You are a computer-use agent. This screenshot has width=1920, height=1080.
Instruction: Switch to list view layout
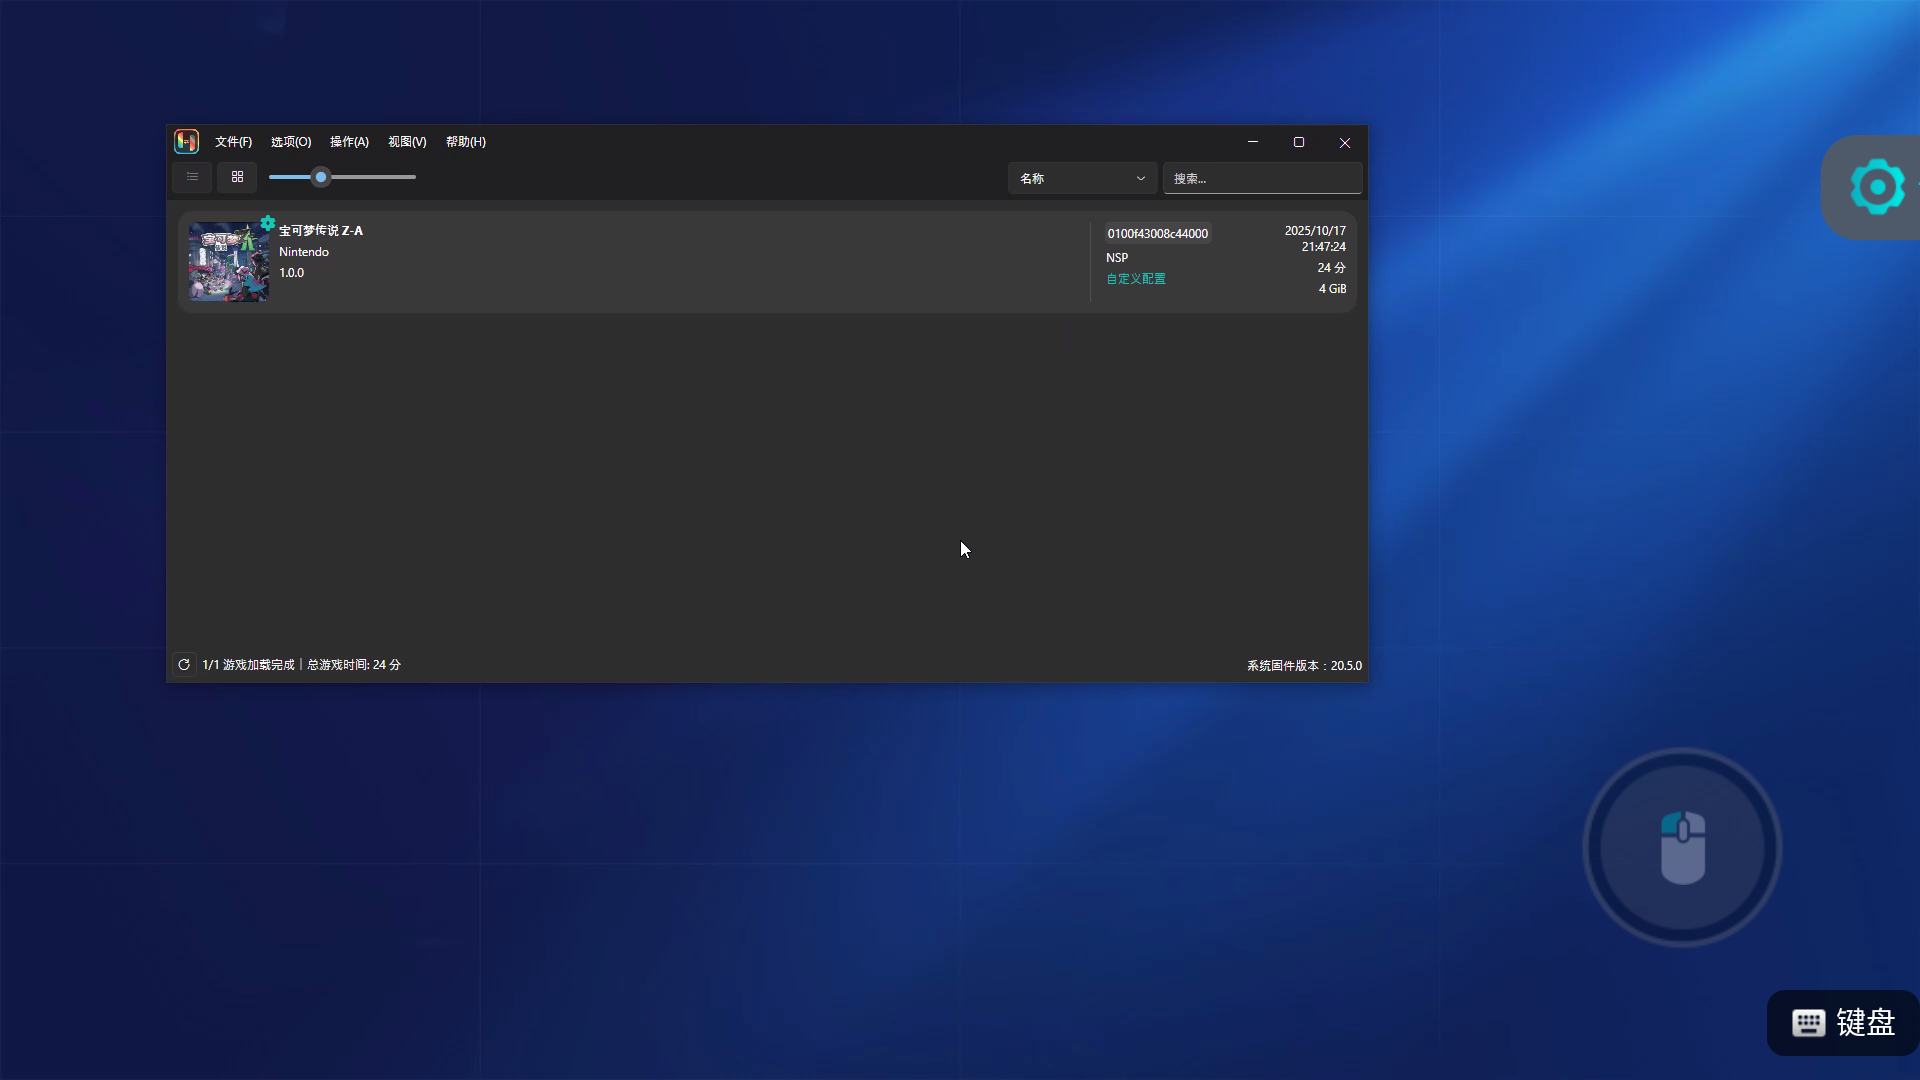[x=192, y=177]
